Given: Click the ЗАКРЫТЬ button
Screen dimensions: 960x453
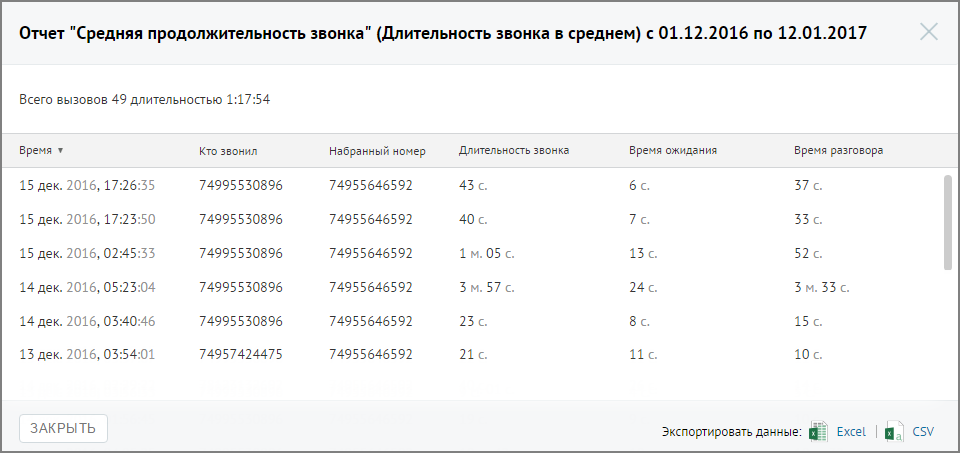Looking at the screenshot, I should tap(64, 429).
